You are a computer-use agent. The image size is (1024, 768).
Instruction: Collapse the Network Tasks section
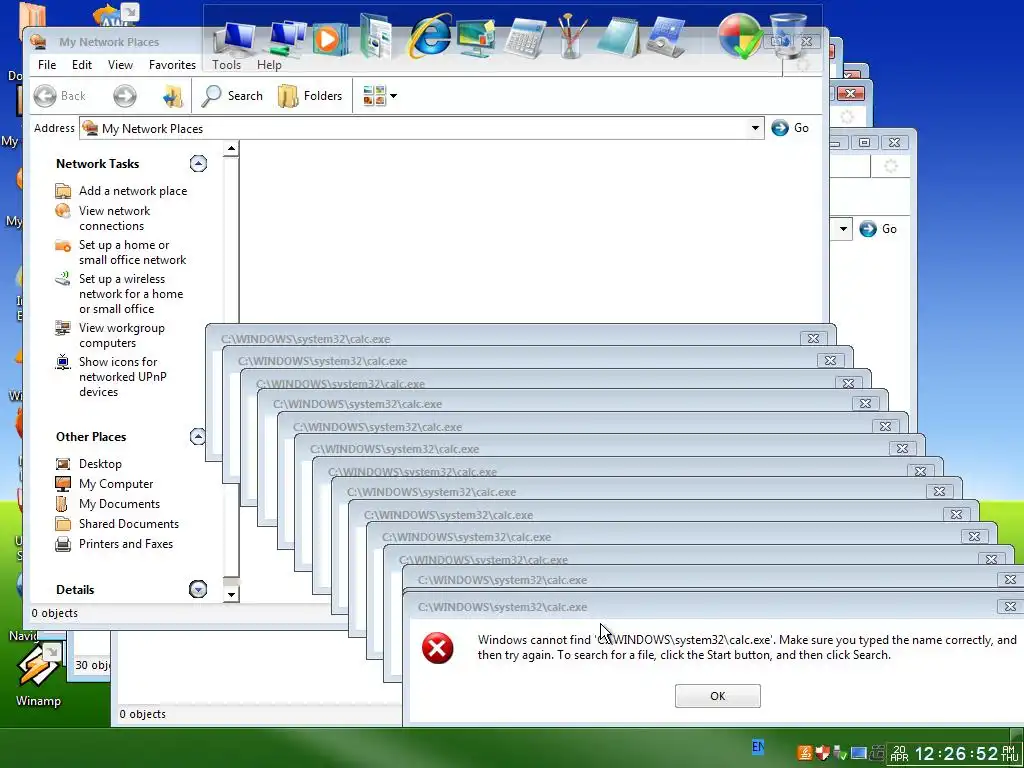(x=199, y=163)
